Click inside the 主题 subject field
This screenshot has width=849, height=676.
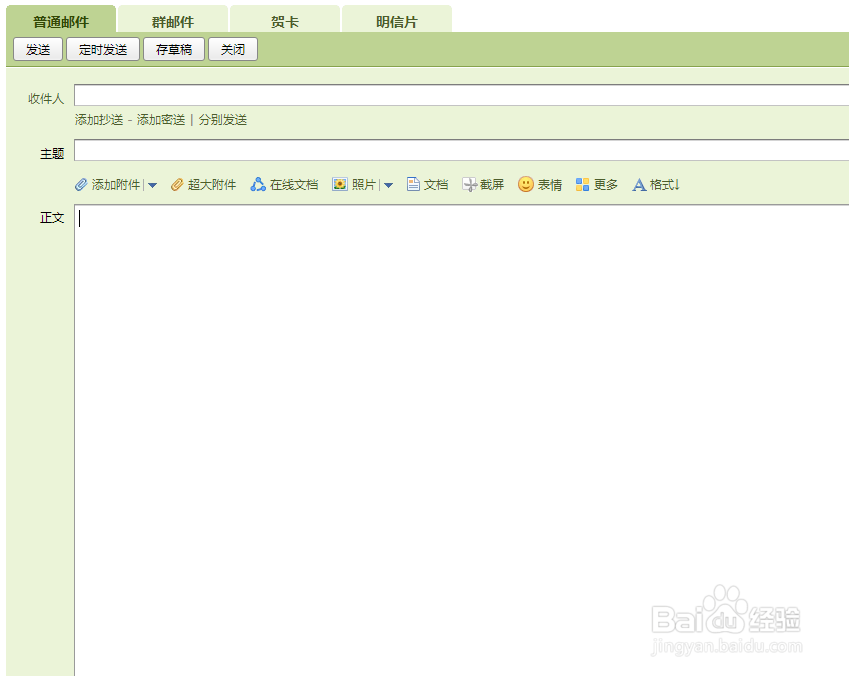(400, 152)
